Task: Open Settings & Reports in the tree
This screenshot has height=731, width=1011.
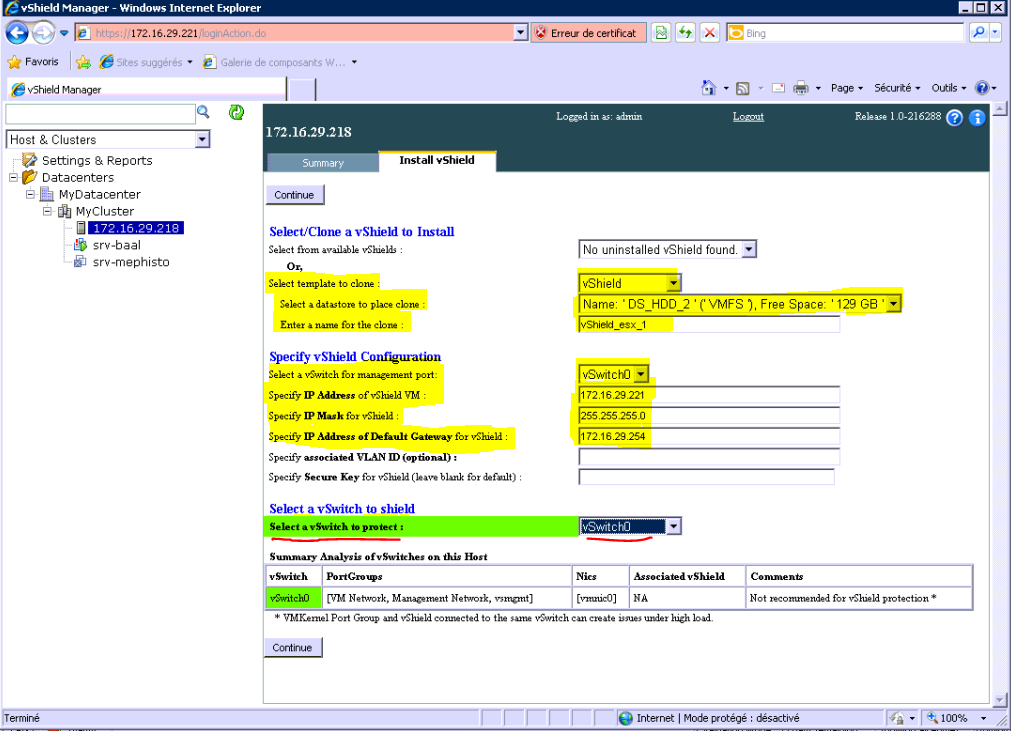Action: (x=96, y=160)
